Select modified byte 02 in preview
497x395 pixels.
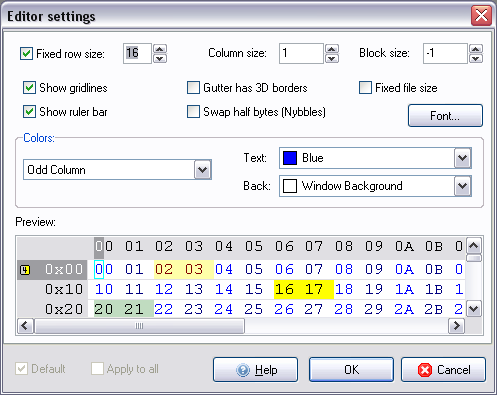164,269
